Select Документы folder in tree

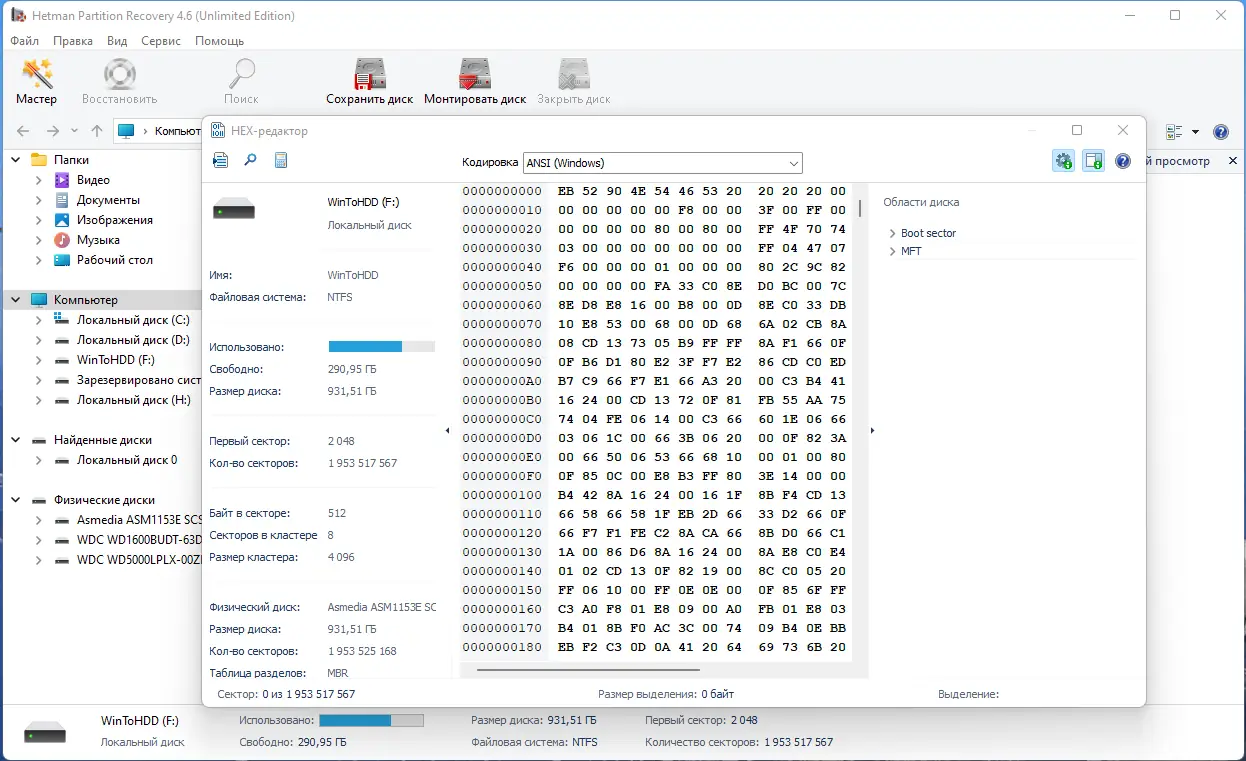[x=108, y=200]
